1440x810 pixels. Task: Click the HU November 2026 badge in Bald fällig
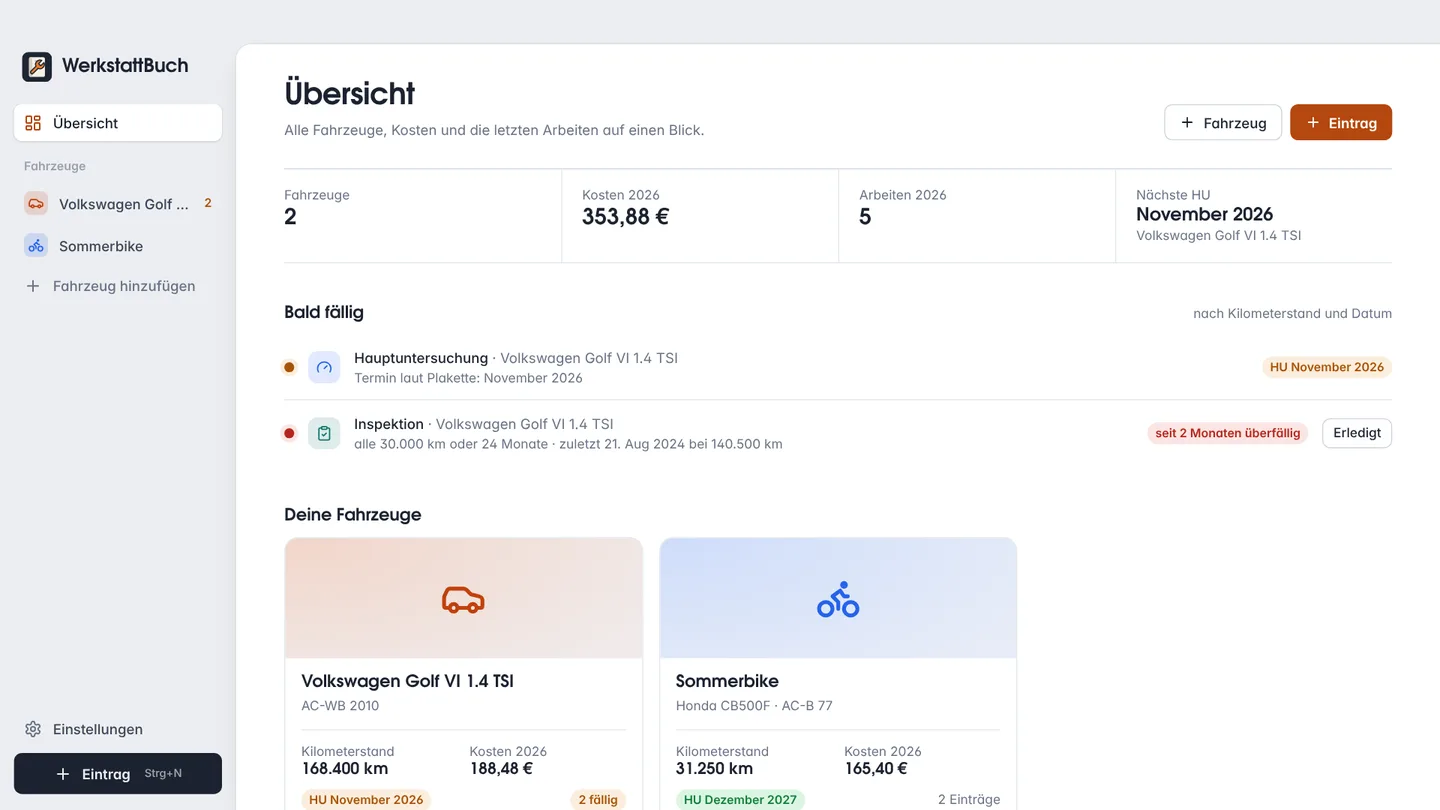(x=1327, y=367)
